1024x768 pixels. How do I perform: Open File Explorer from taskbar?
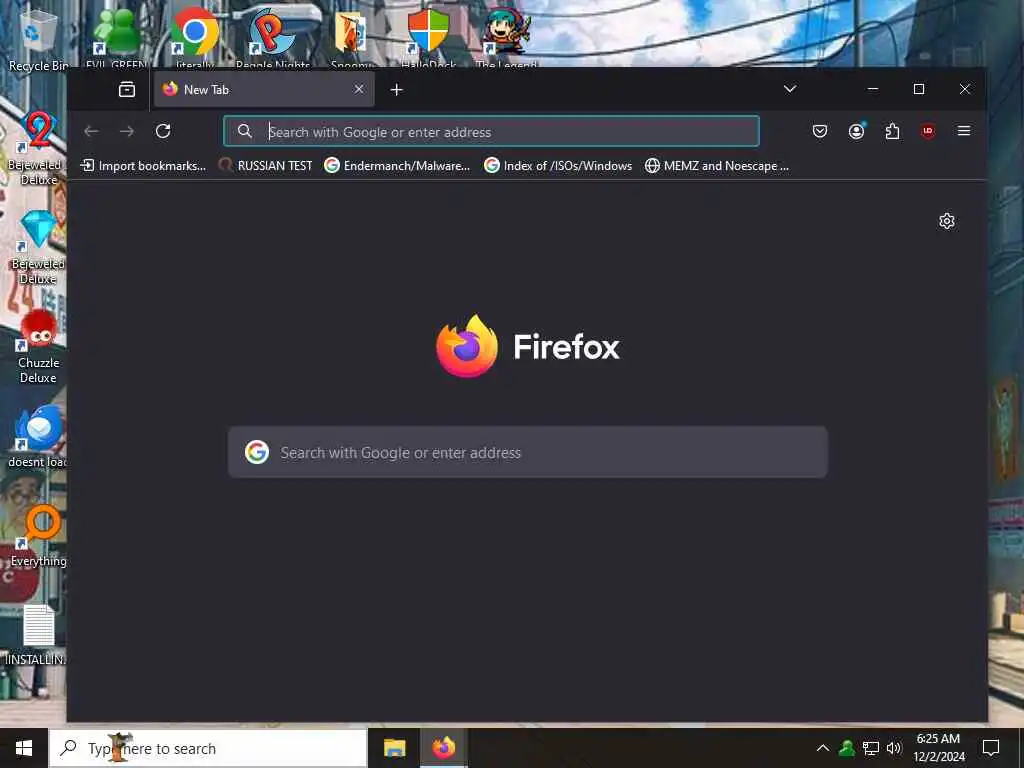pos(394,748)
